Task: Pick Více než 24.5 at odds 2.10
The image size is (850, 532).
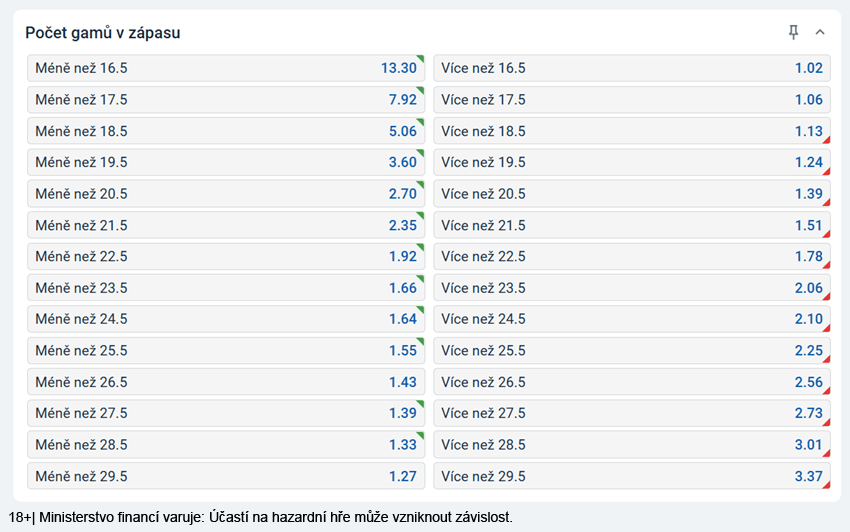Action: pyautogui.click(x=631, y=319)
